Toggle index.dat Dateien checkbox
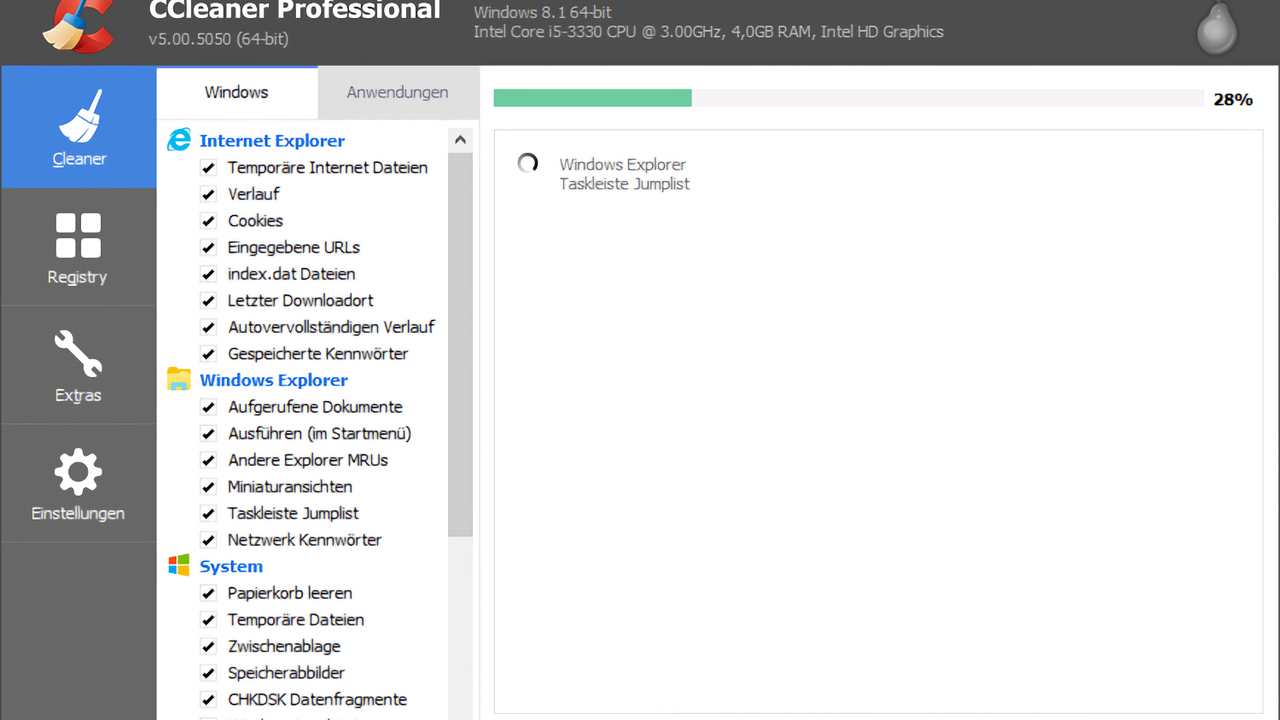The image size is (1280, 720). (x=208, y=274)
